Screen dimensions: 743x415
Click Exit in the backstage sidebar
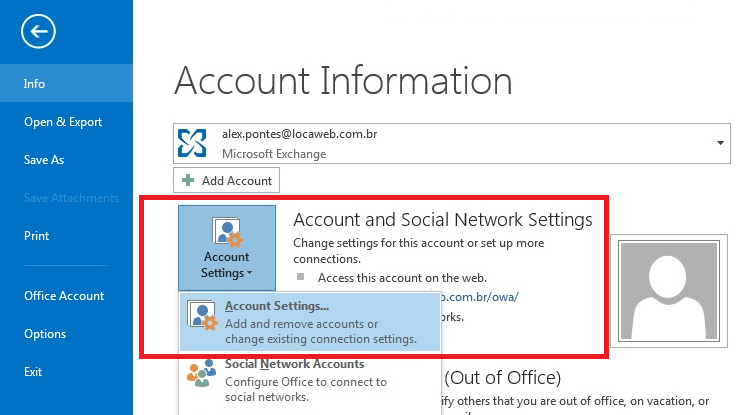33,371
